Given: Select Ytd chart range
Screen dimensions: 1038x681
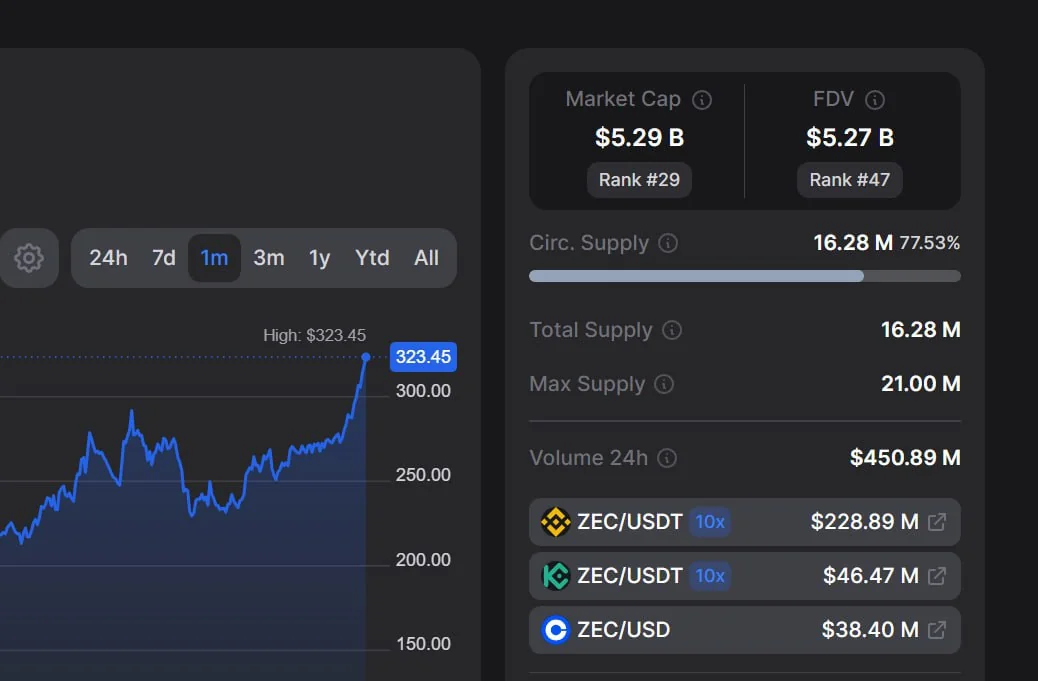Looking at the screenshot, I should point(372,258).
